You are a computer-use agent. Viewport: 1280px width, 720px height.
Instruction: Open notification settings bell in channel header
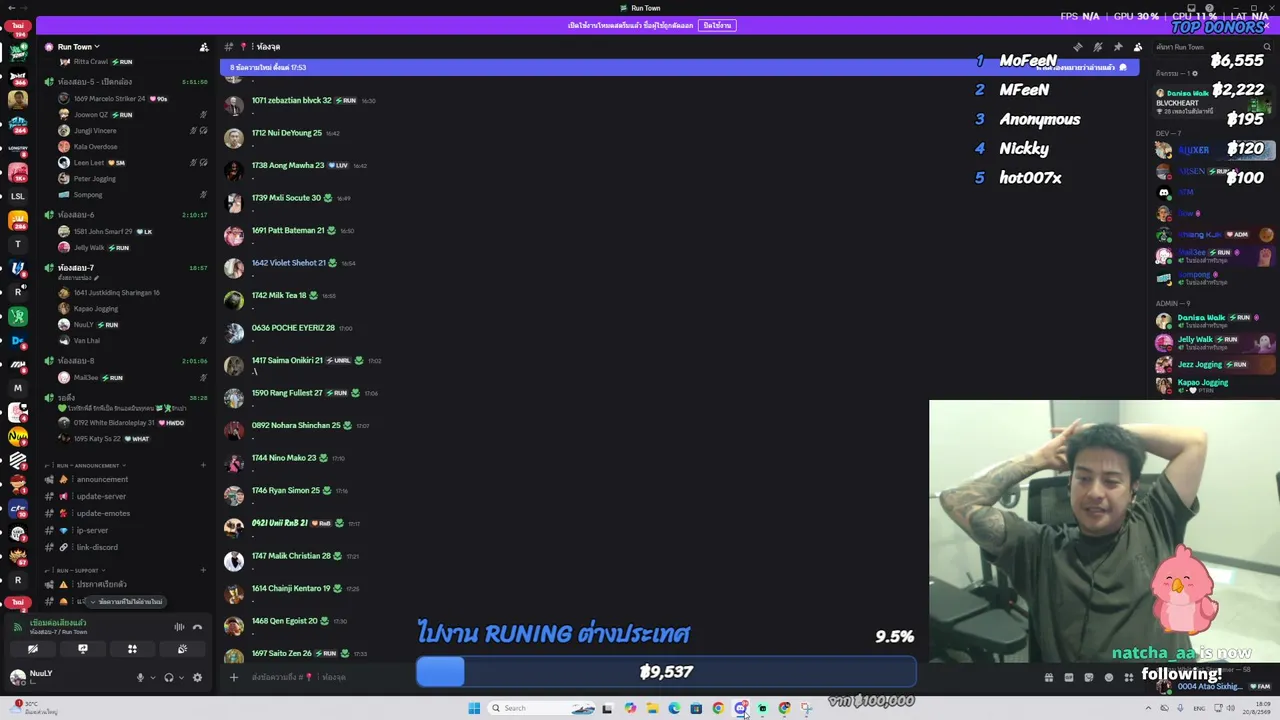click(1098, 47)
